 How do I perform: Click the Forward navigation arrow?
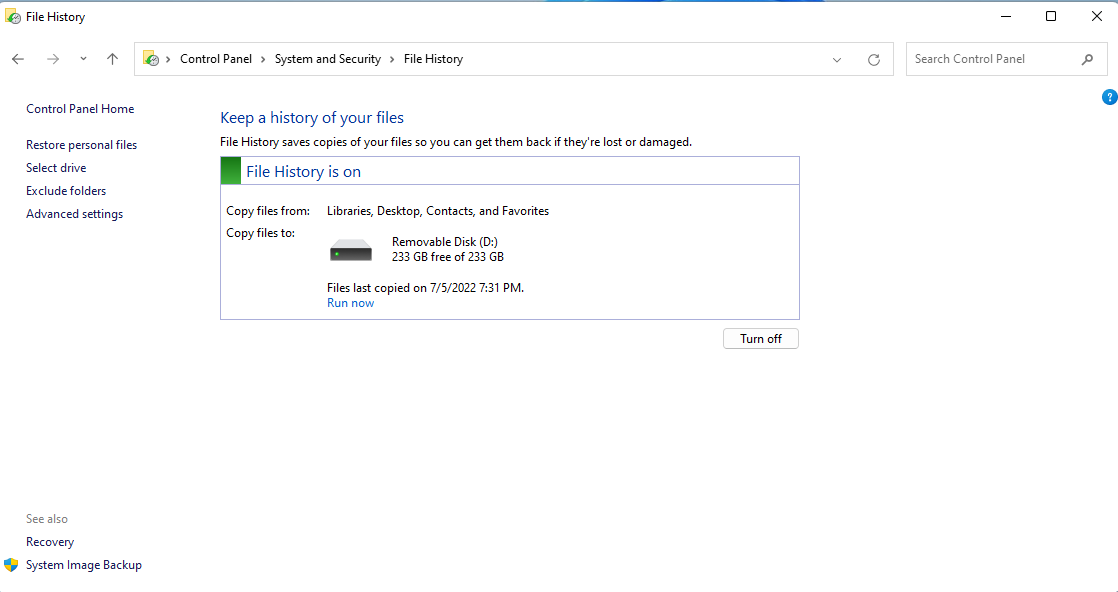[x=53, y=59]
